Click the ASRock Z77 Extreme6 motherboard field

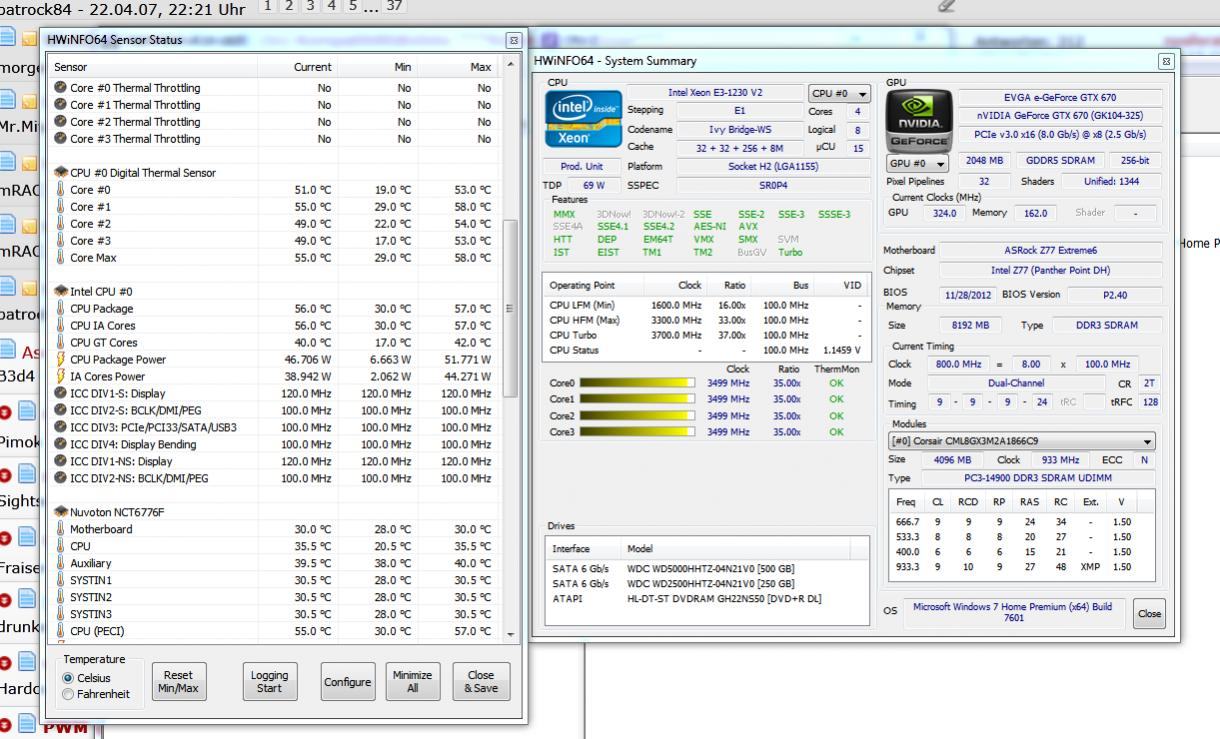(x=1050, y=250)
